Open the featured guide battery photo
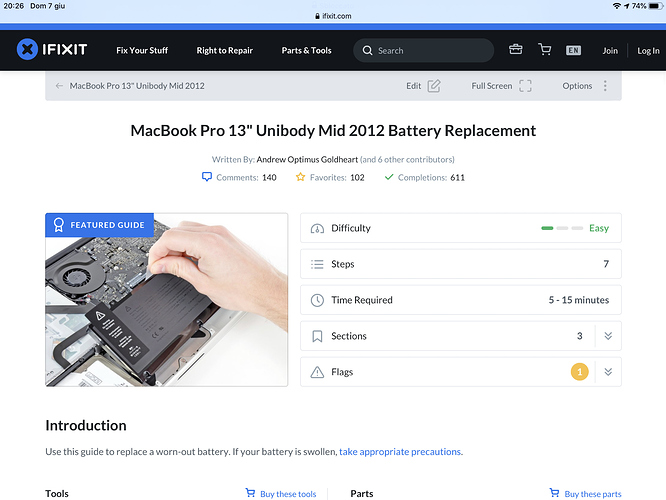The width and height of the screenshot is (666, 500). tap(166, 300)
